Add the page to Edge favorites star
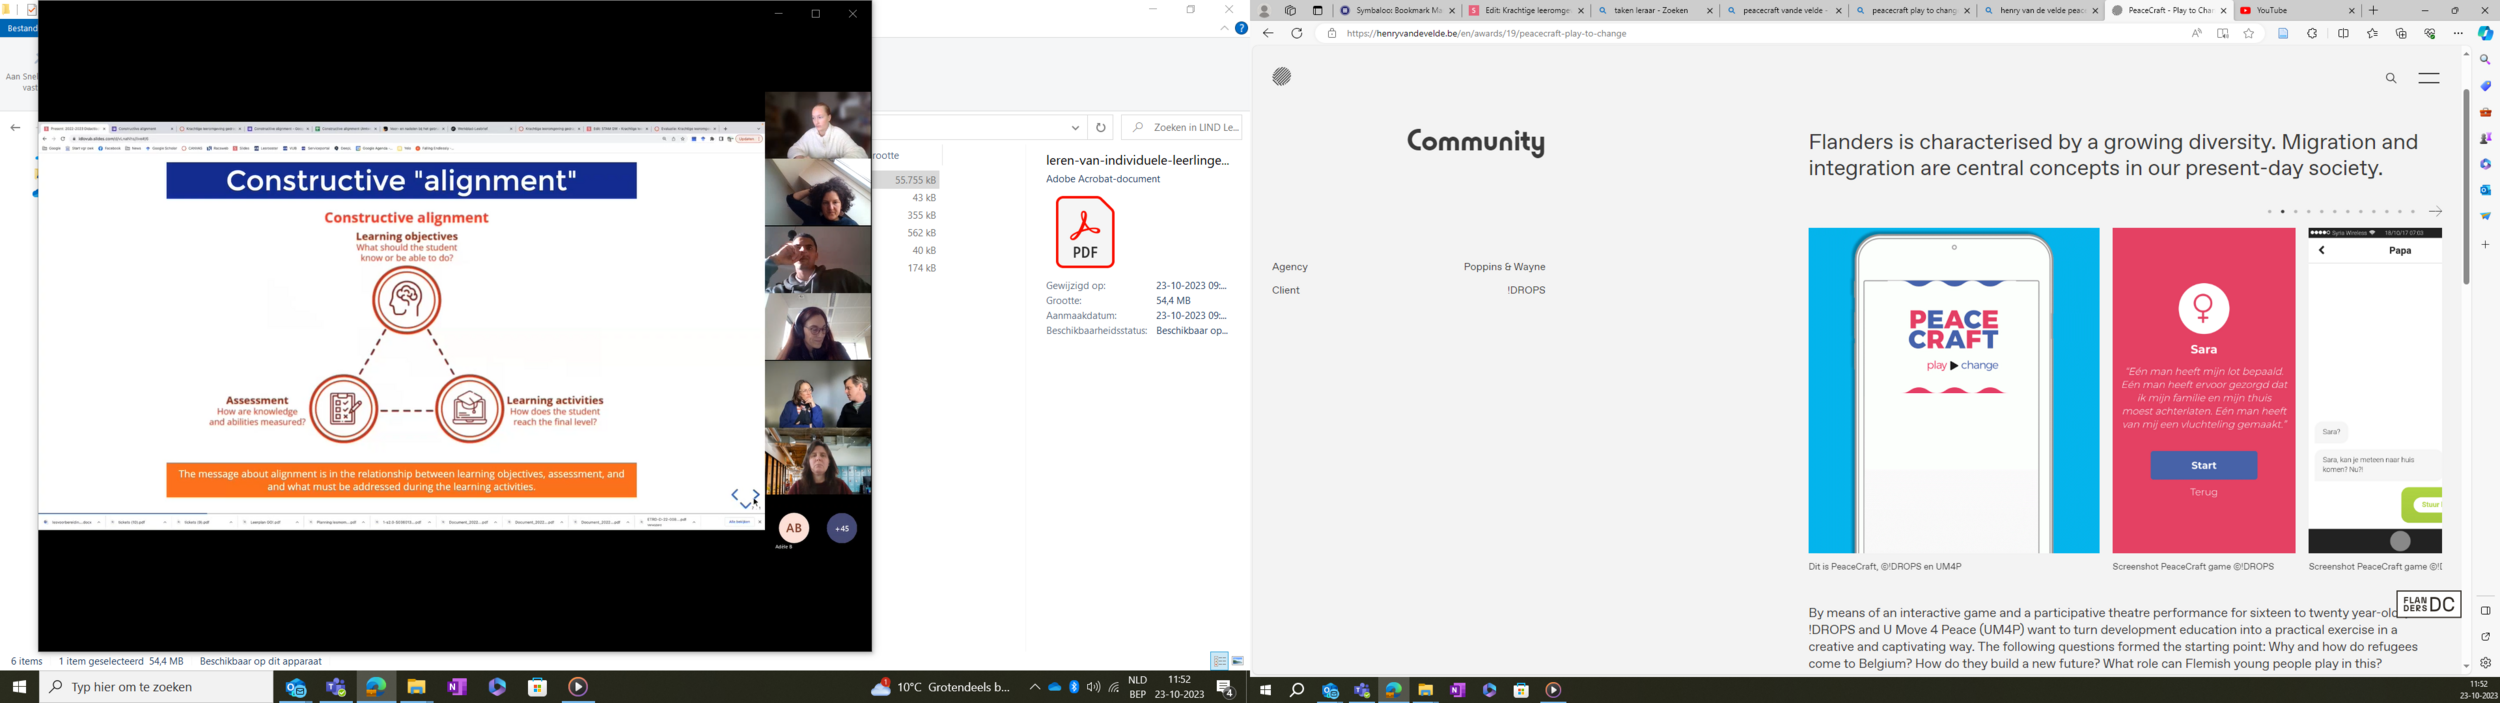 [x=2249, y=34]
